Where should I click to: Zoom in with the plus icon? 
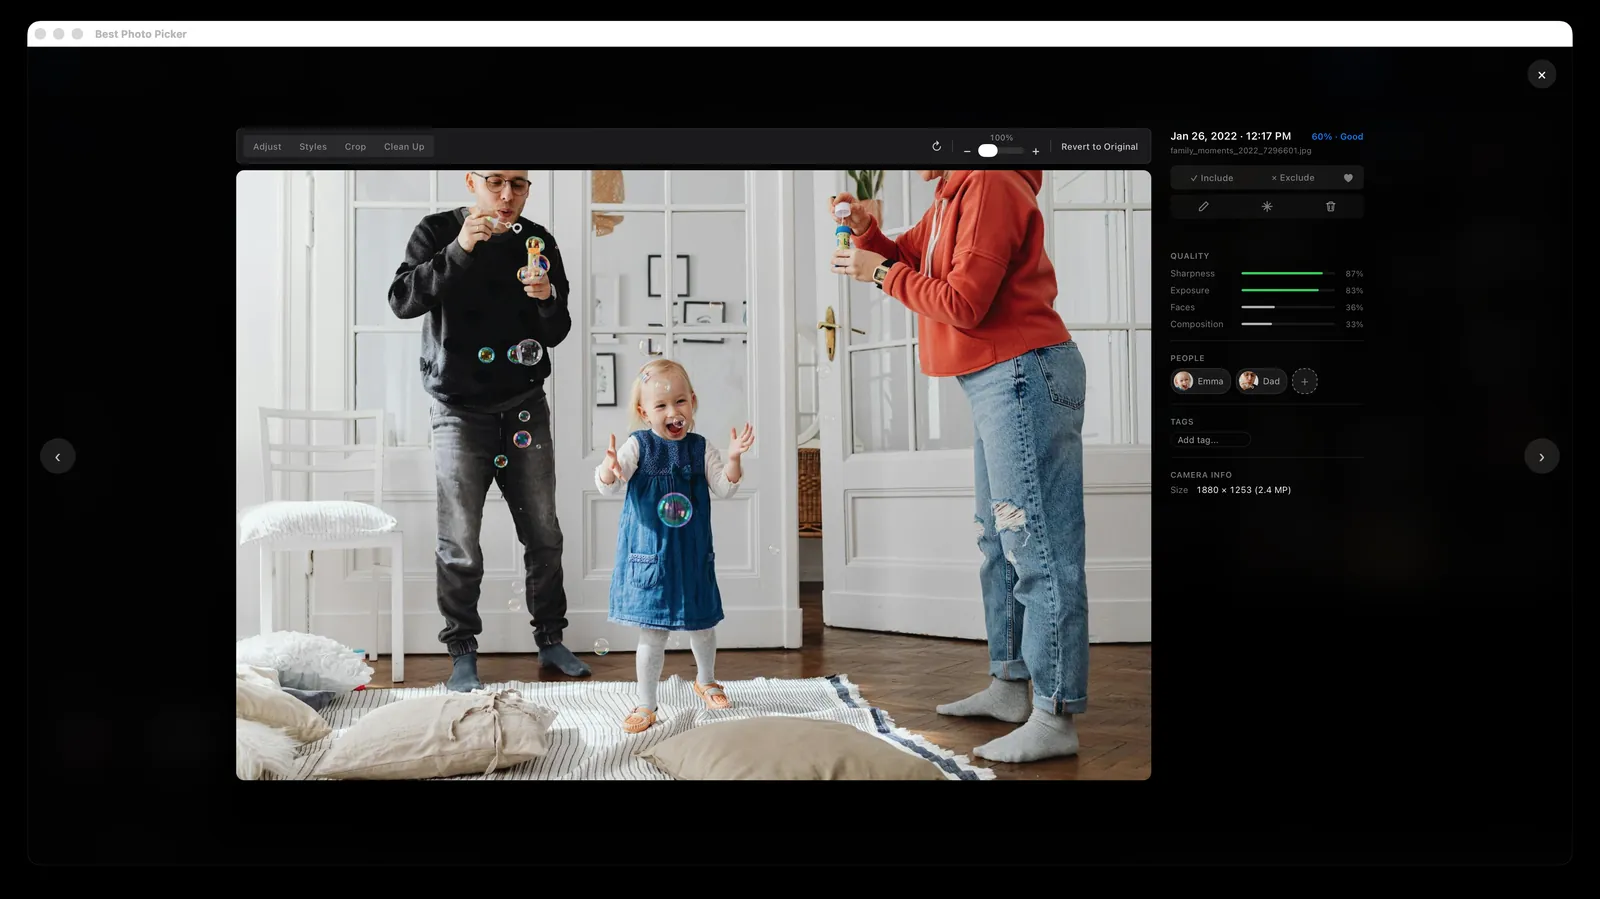(1036, 151)
